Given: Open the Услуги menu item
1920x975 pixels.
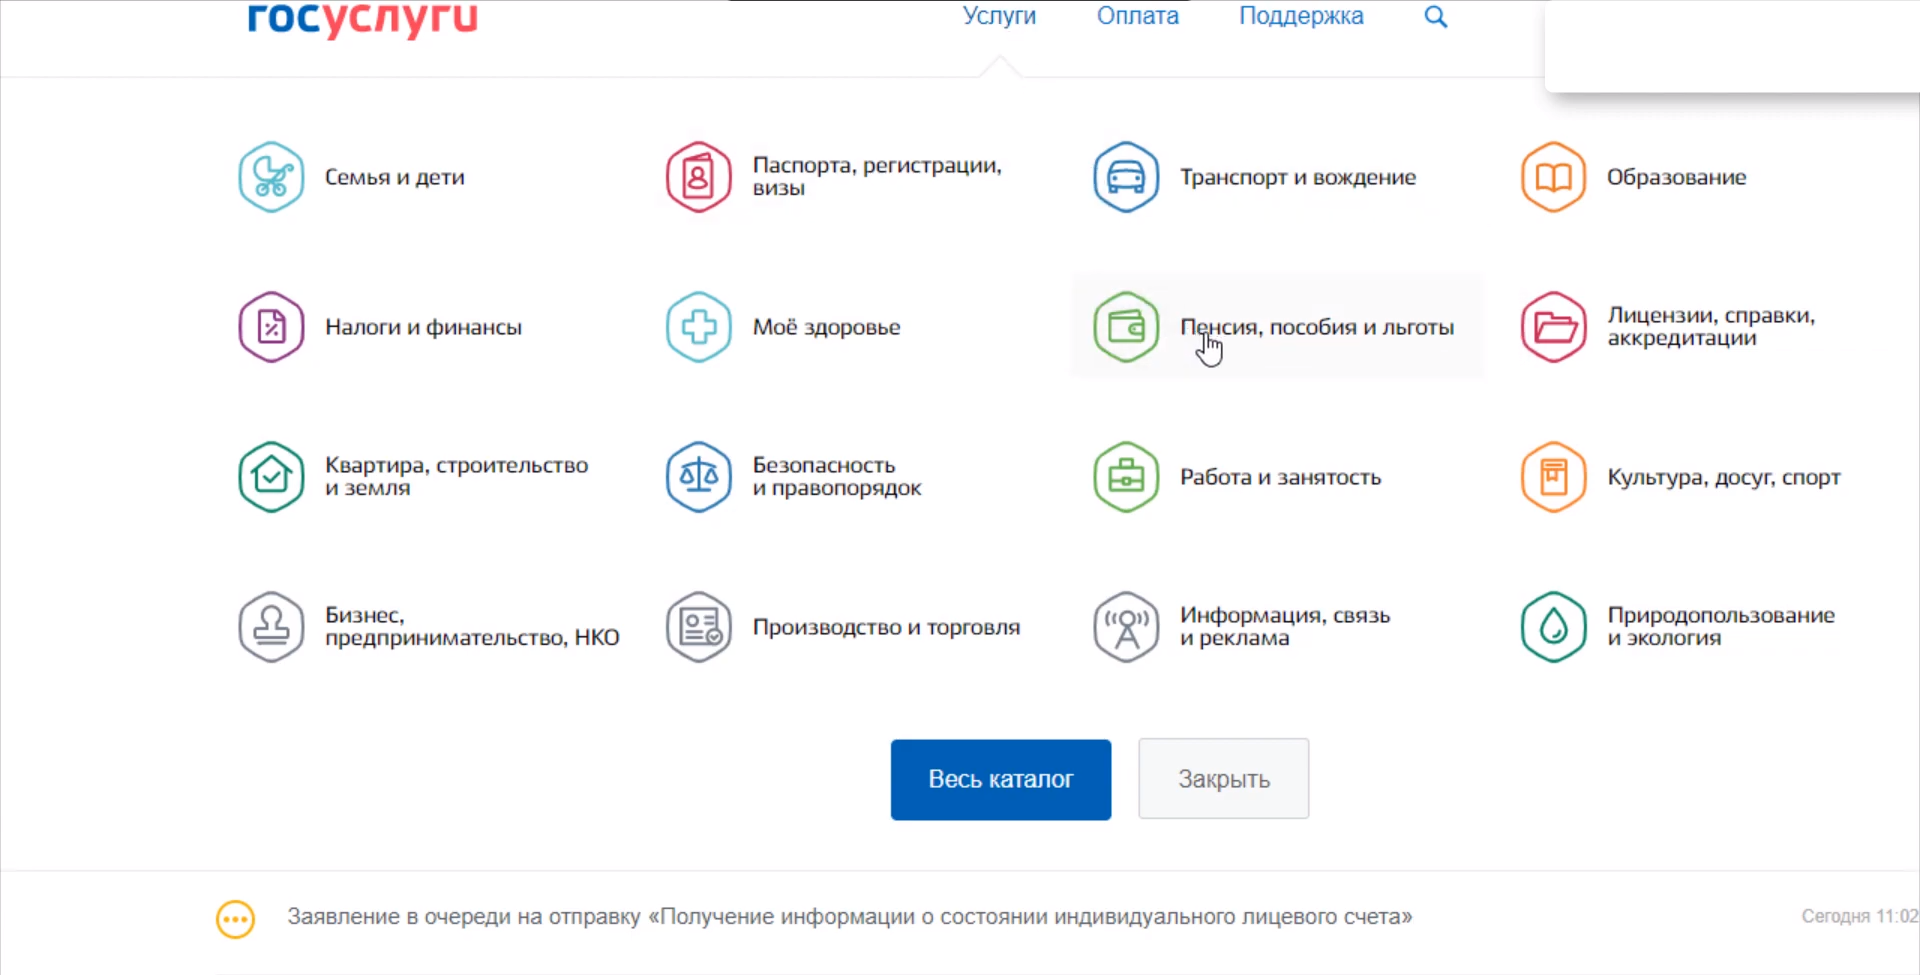Looking at the screenshot, I should point(999,17).
